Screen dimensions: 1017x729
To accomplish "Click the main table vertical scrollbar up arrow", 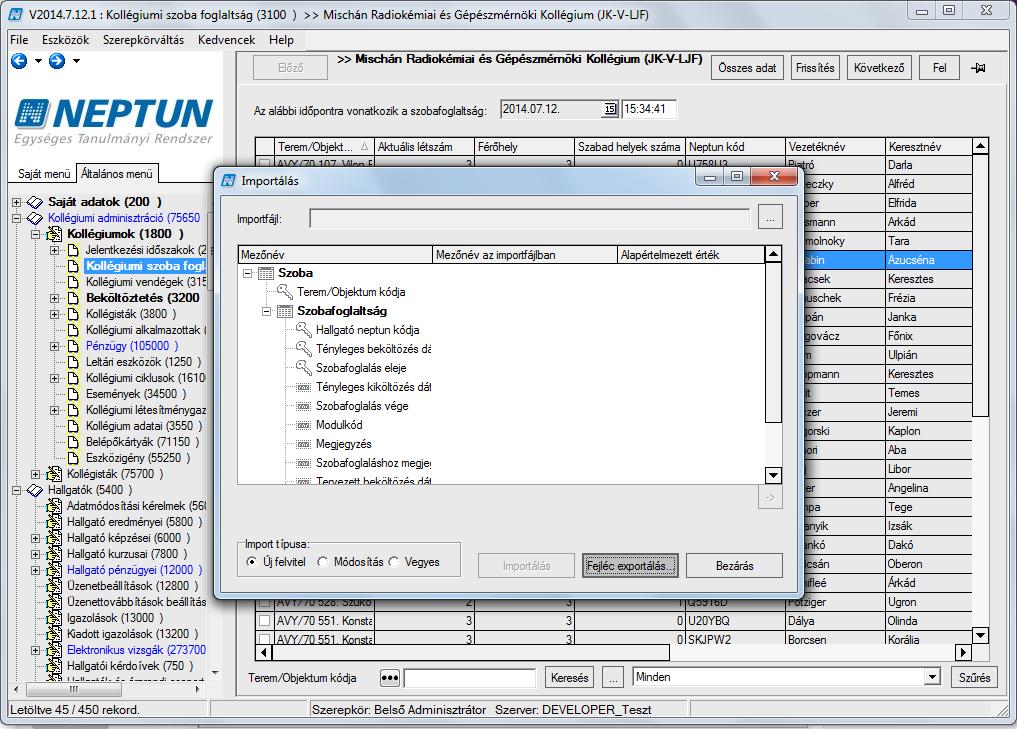I will click(x=981, y=146).
